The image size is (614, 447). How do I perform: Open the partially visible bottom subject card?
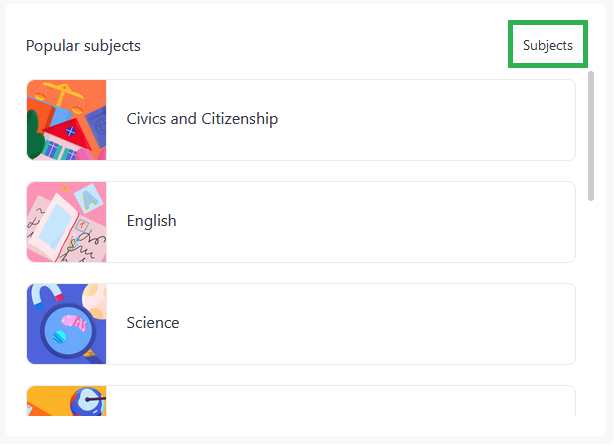[x=301, y=401]
